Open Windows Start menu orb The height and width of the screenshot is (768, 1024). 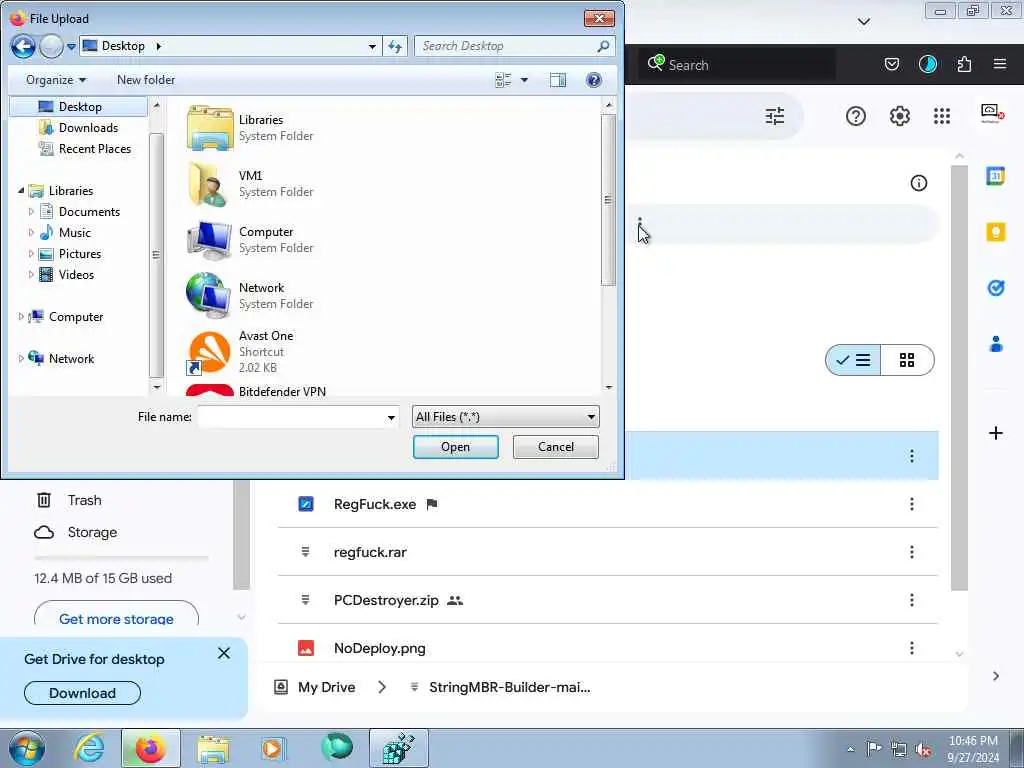click(x=27, y=748)
